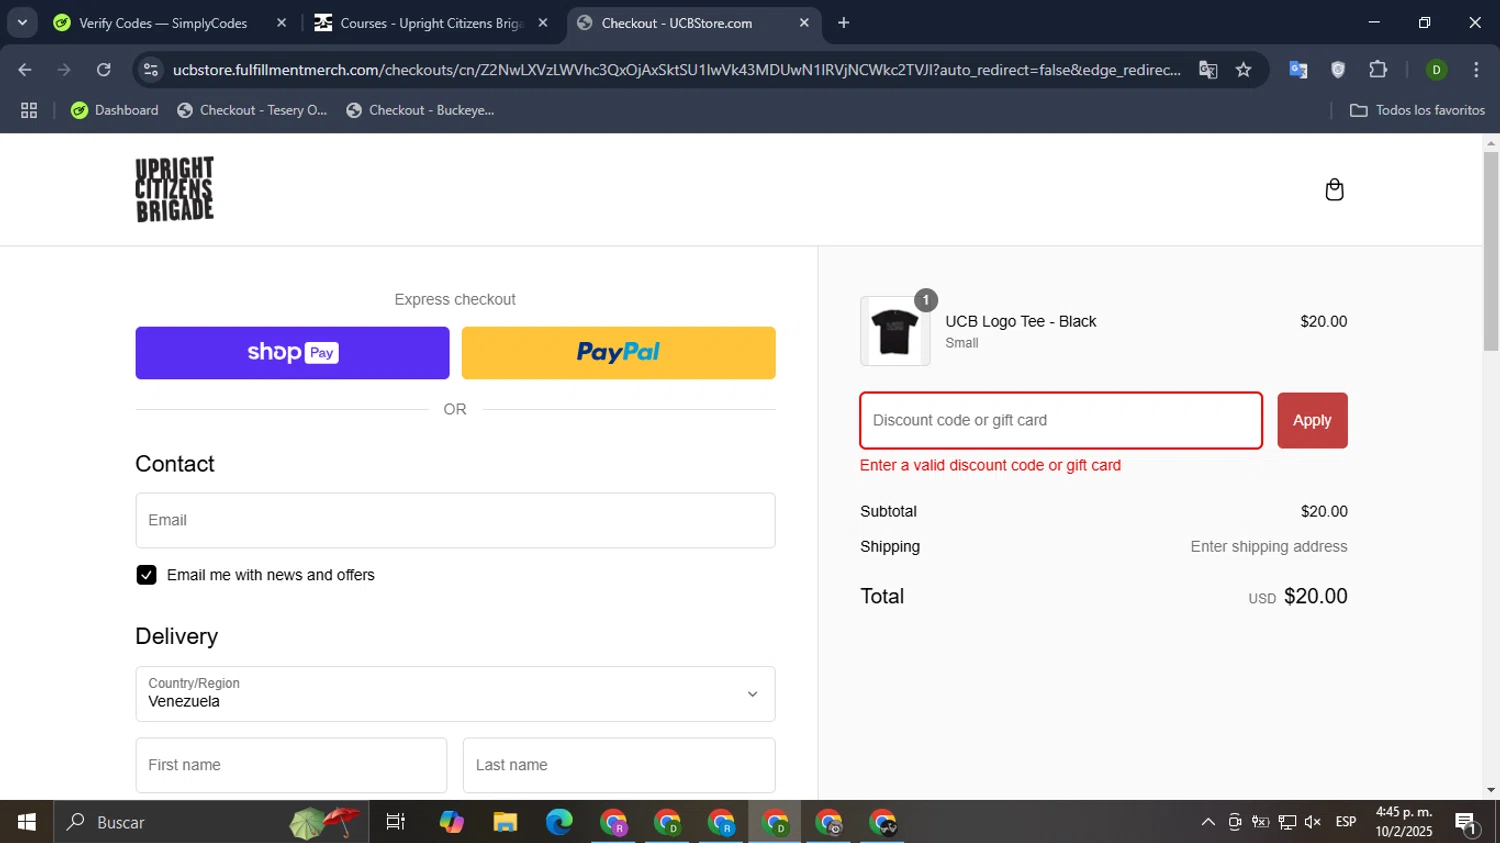Close the Checkout - UCBStore.com tab

tap(804, 23)
